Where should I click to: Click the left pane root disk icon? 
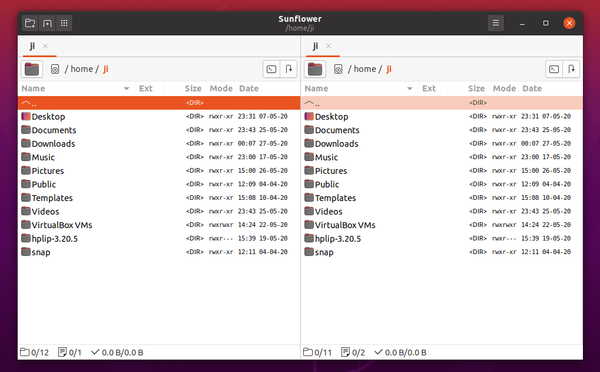tap(55, 69)
